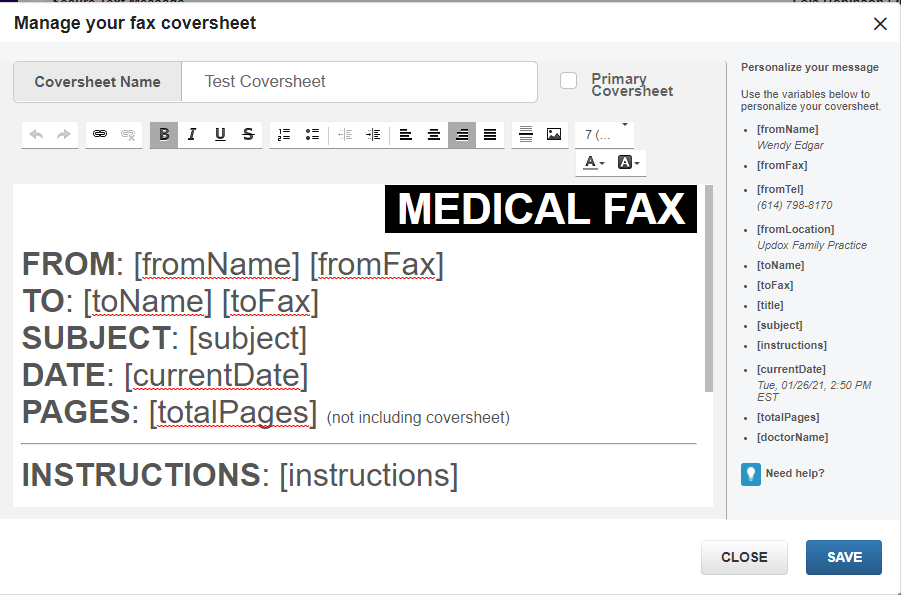Align text left
The height and width of the screenshot is (595, 901).
coord(406,135)
